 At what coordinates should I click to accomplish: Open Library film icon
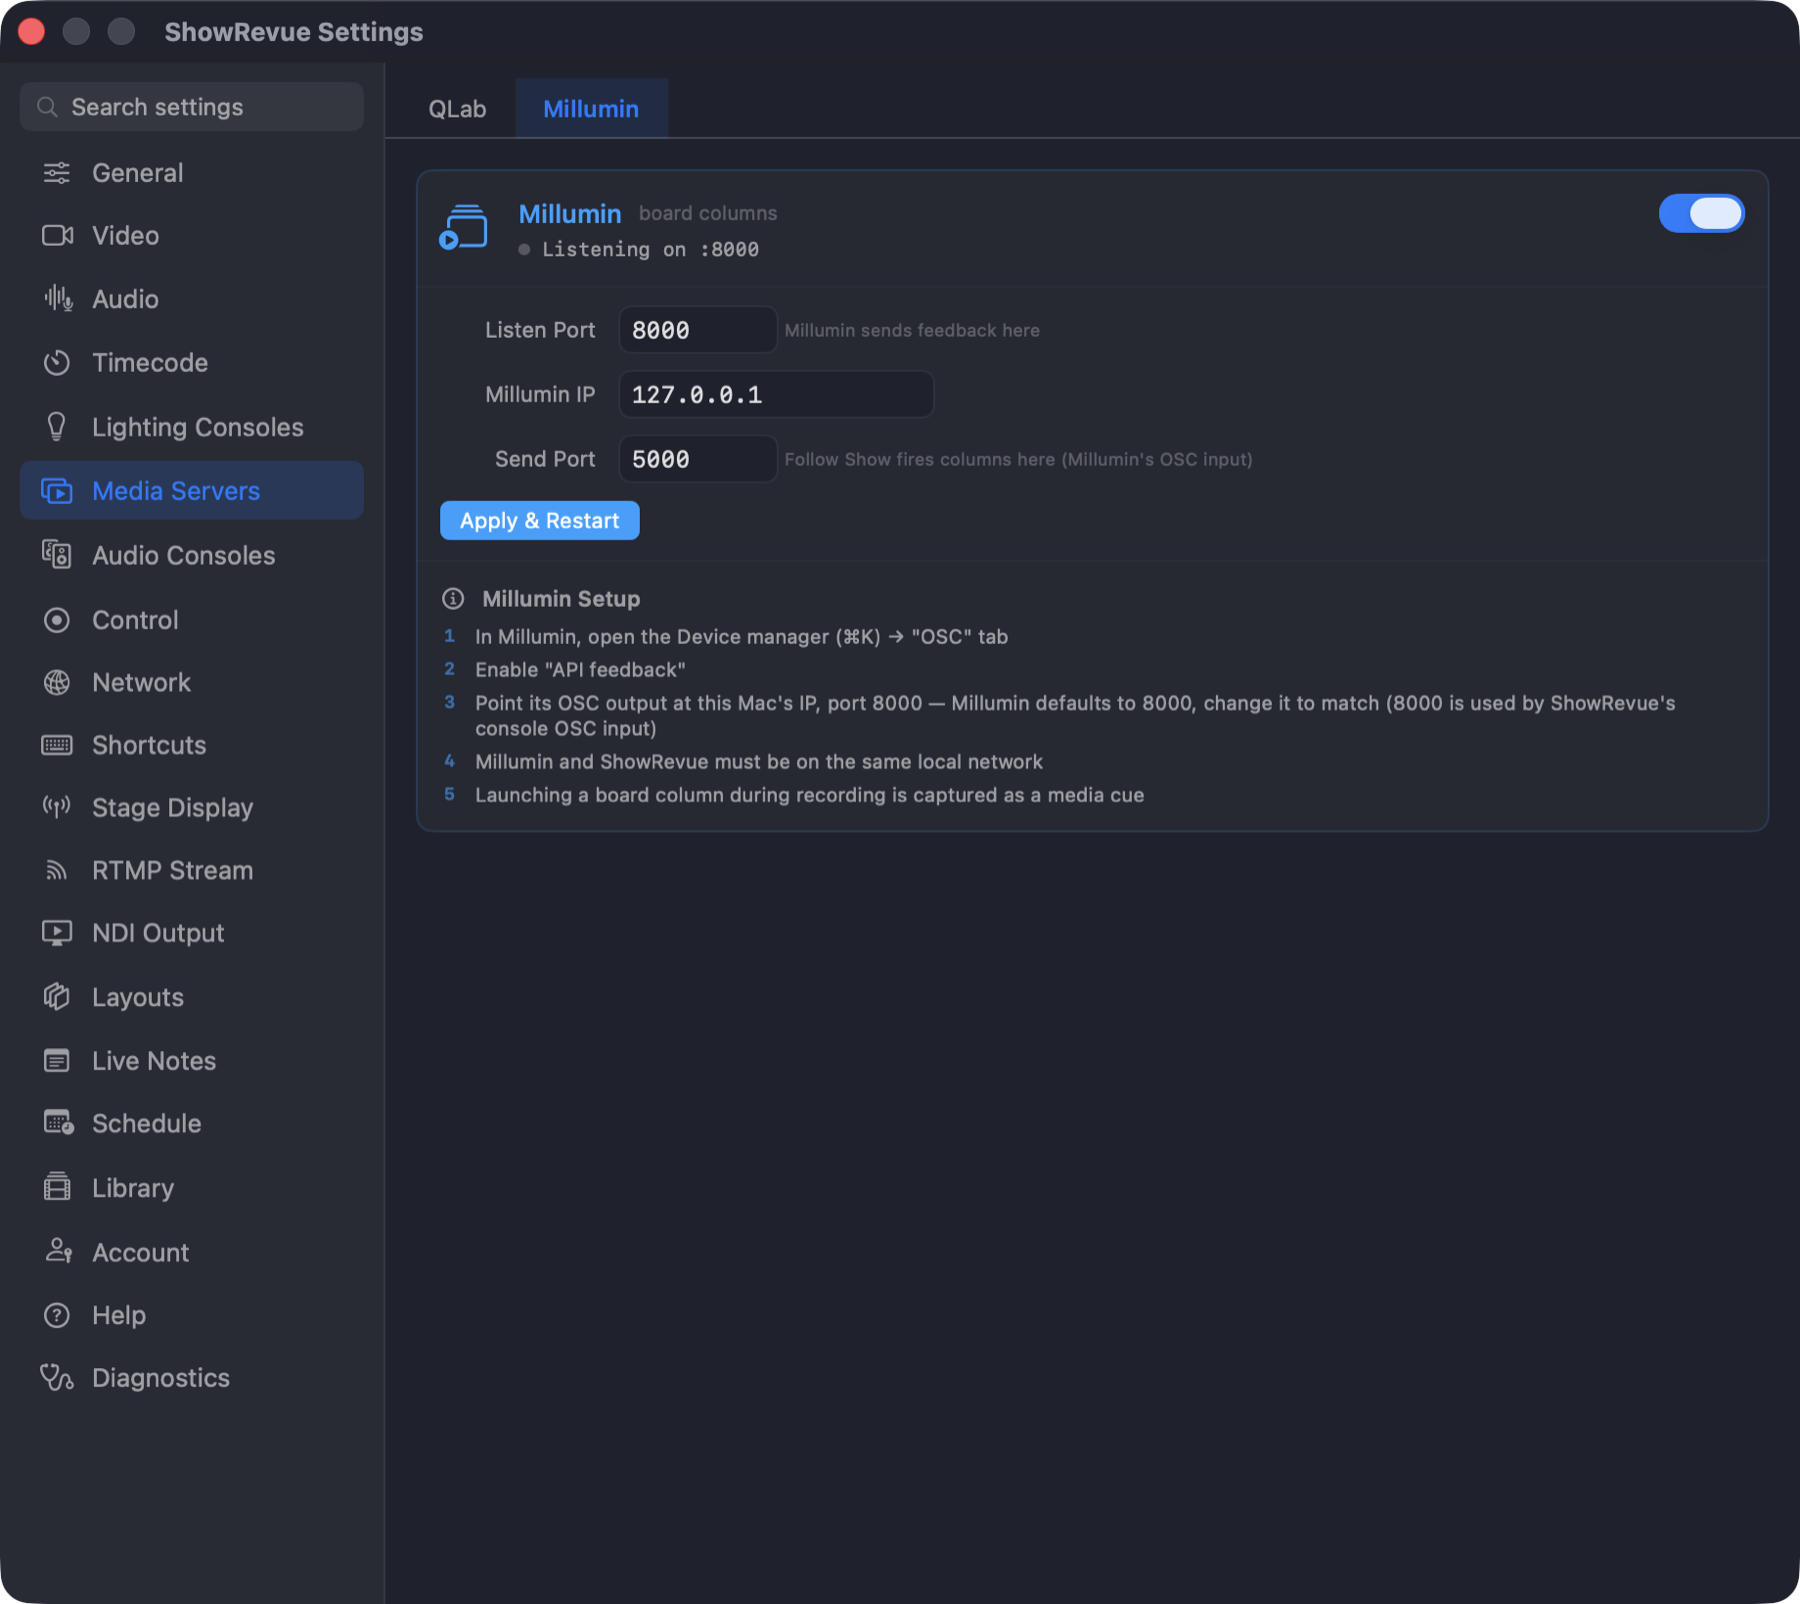tap(57, 1188)
